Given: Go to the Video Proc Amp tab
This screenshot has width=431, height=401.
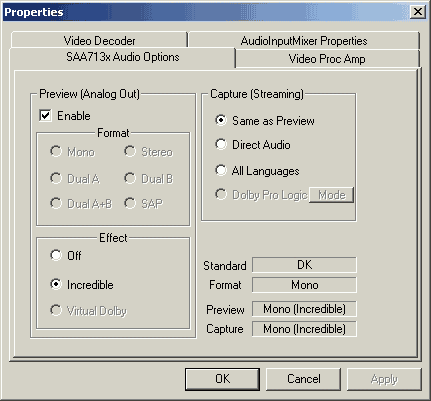Looking at the screenshot, I should click(327, 59).
